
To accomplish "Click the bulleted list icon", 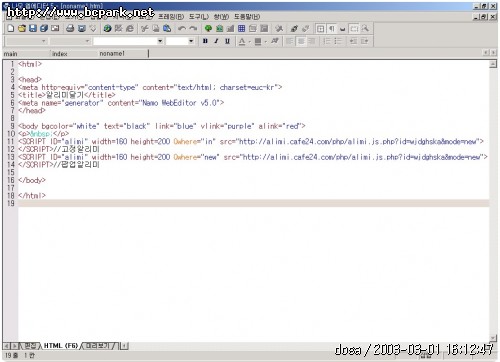I will (x=338, y=41).
